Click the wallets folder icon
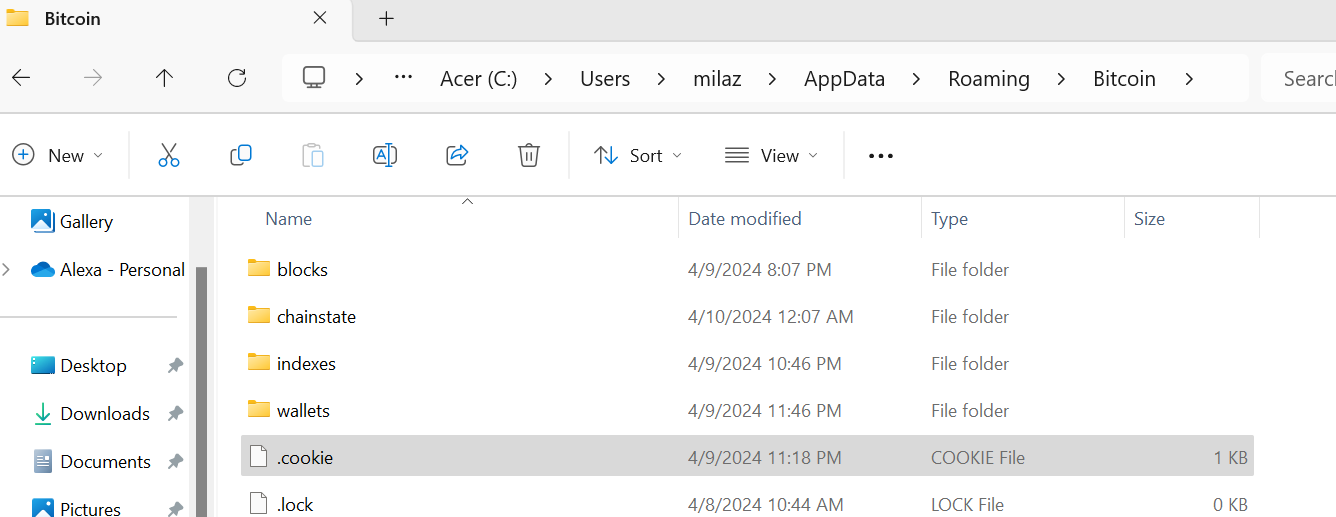The image size is (1336, 517). 259,409
